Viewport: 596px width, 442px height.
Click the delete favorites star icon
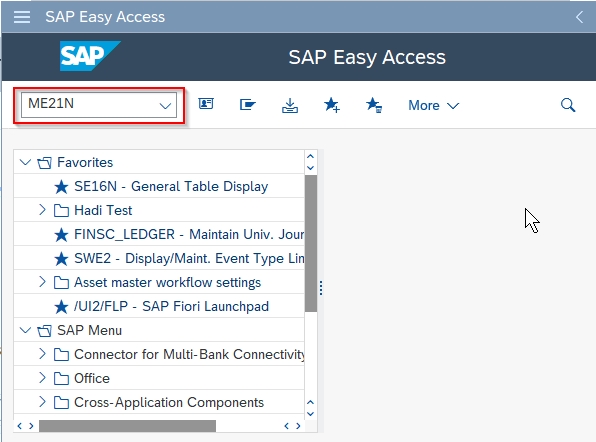[374, 105]
